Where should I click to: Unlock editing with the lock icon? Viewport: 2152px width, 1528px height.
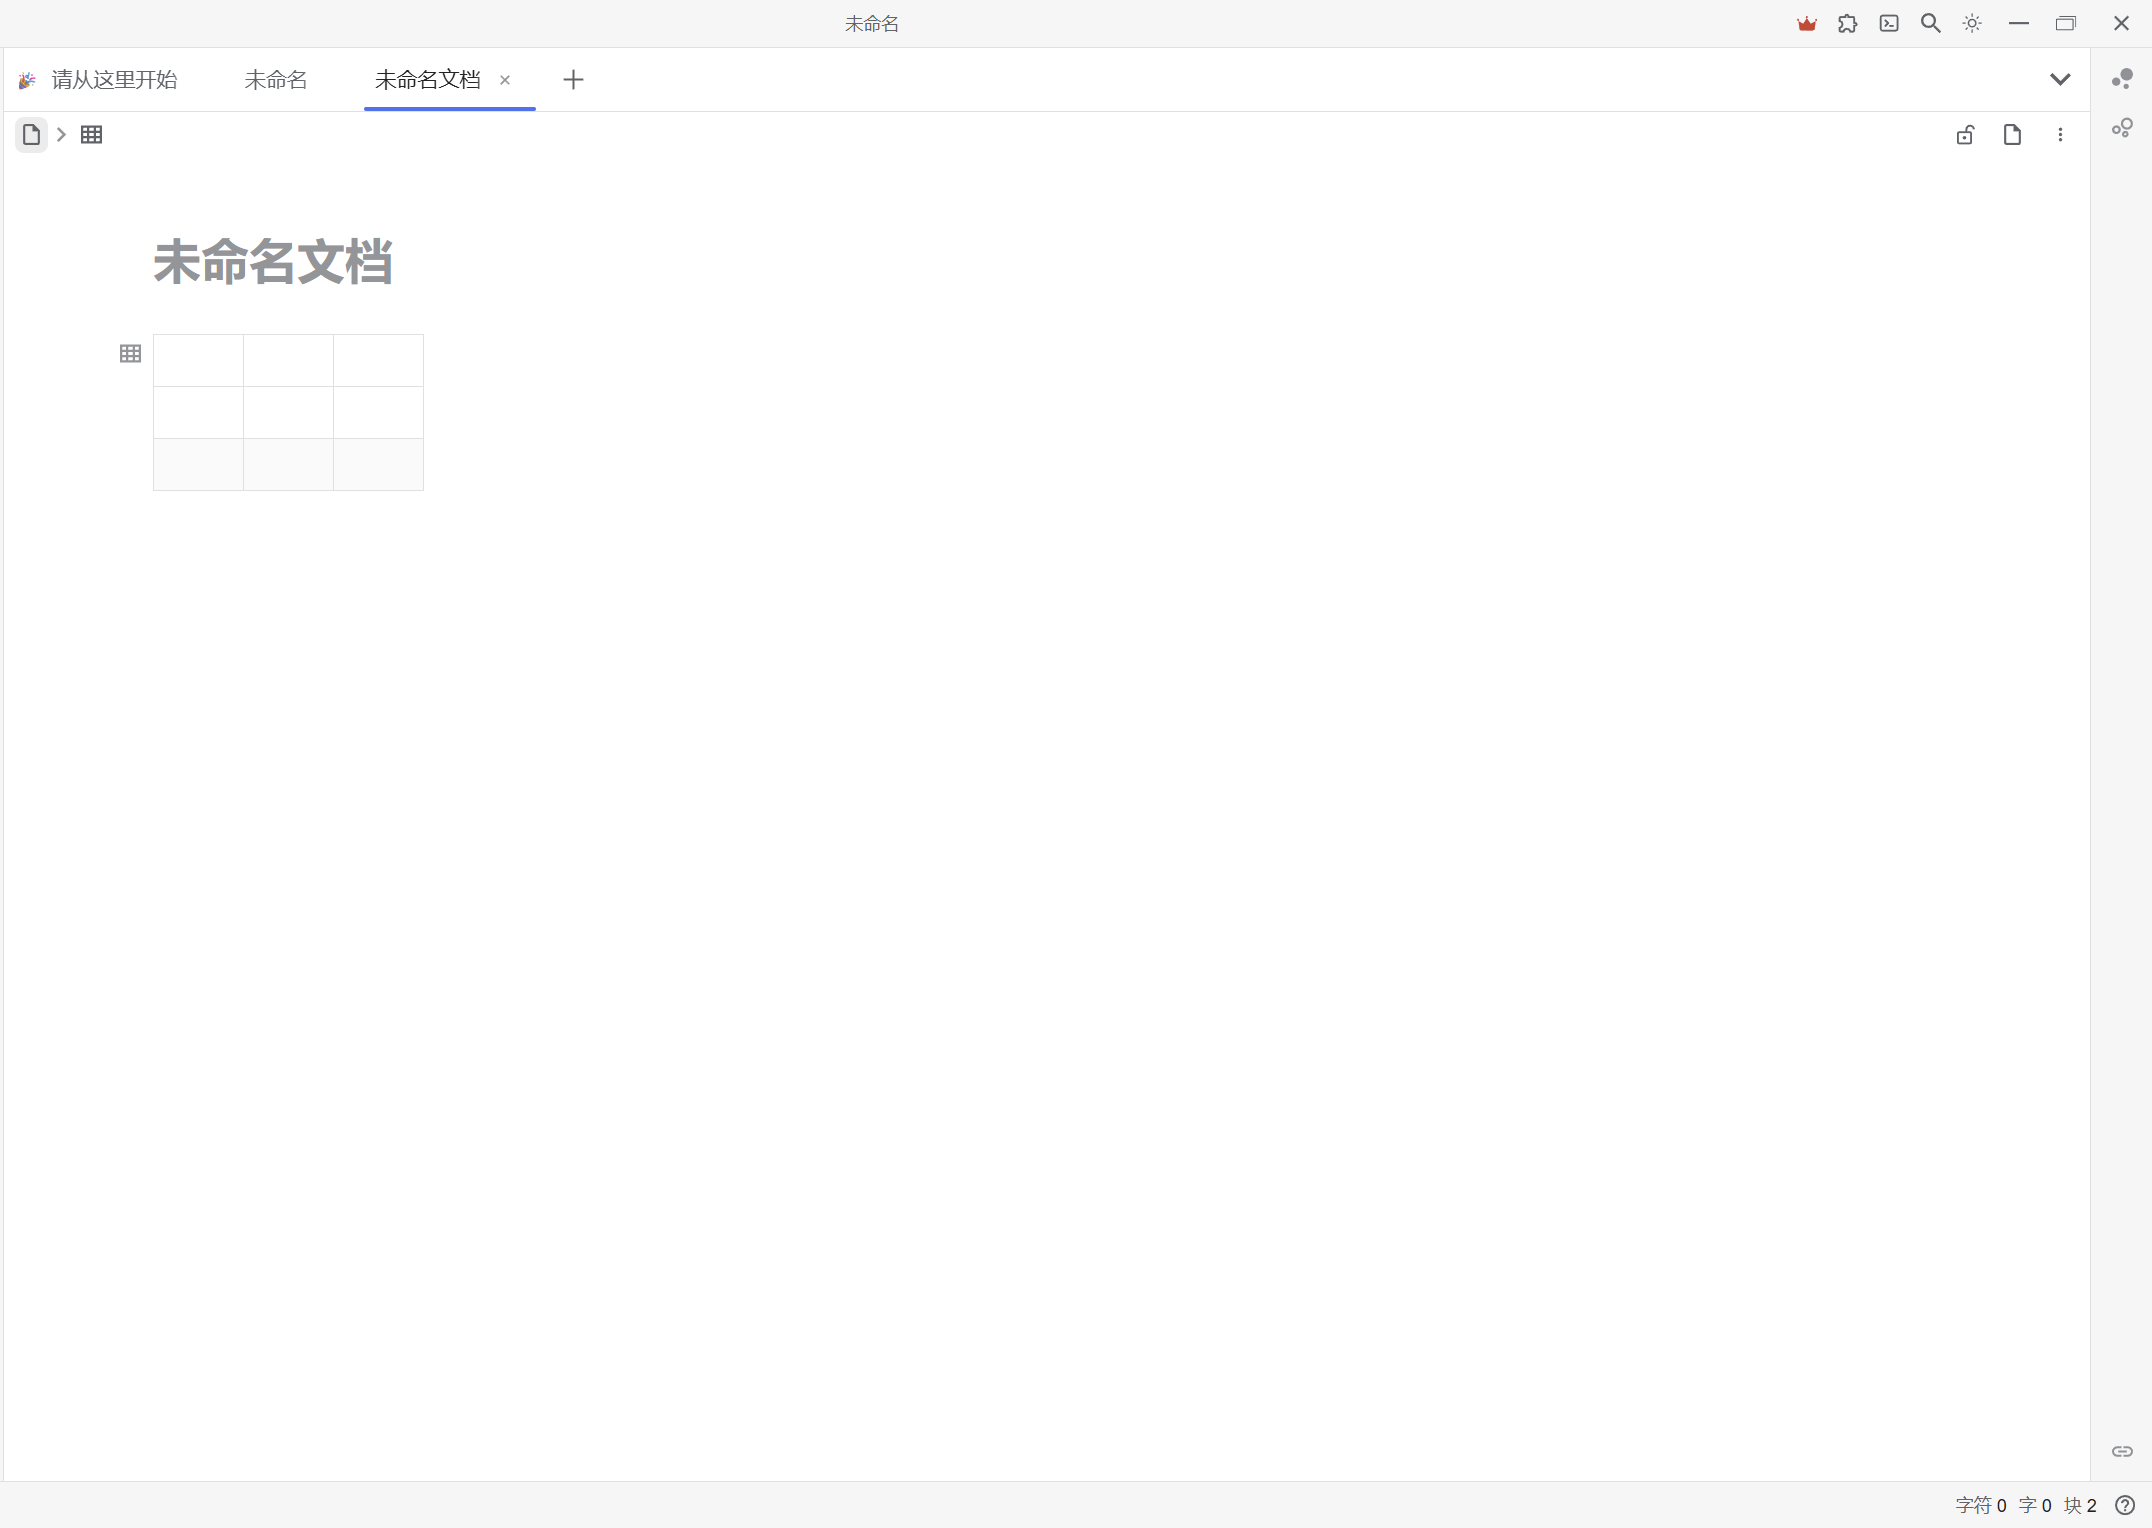[x=1965, y=134]
